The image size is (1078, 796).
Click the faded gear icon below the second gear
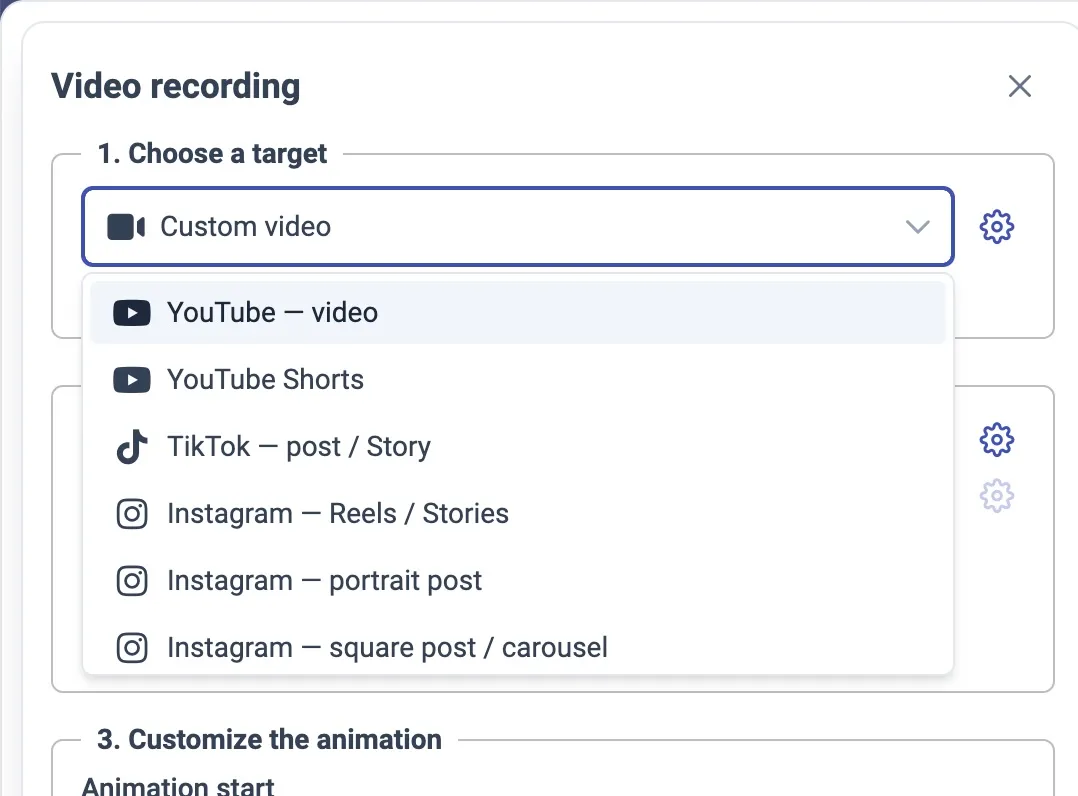click(996, 496)
